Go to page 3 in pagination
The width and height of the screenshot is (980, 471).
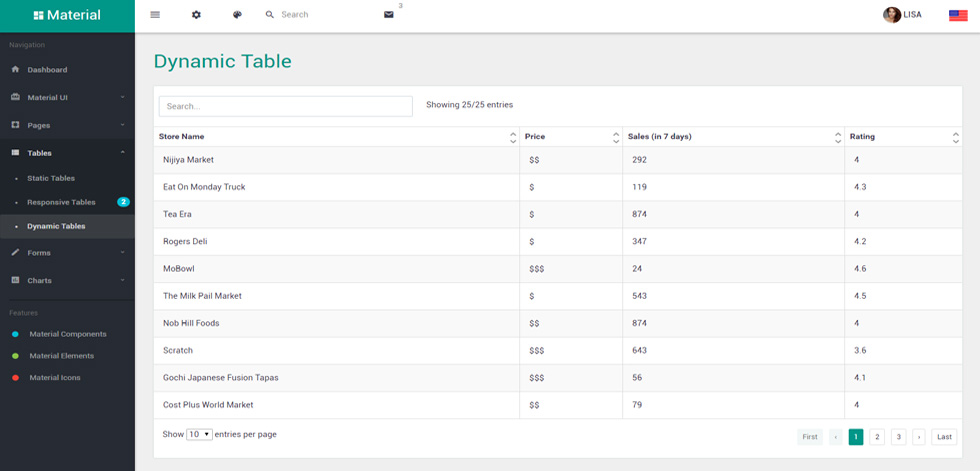point(899,437)
